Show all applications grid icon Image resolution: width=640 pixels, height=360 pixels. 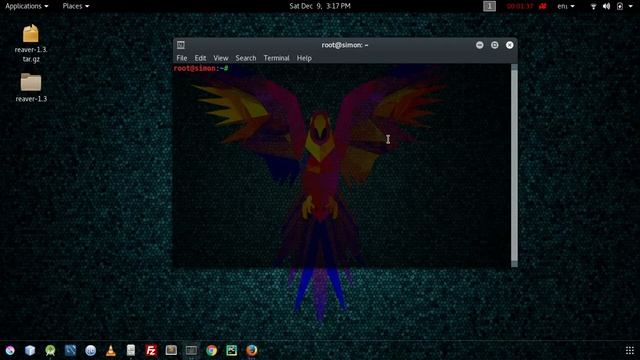tap(630, 350)
